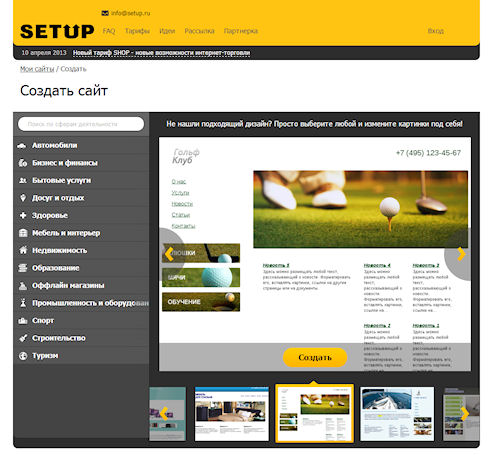
Task: Click the Образование books icon
Action: (x=23, y=268)
